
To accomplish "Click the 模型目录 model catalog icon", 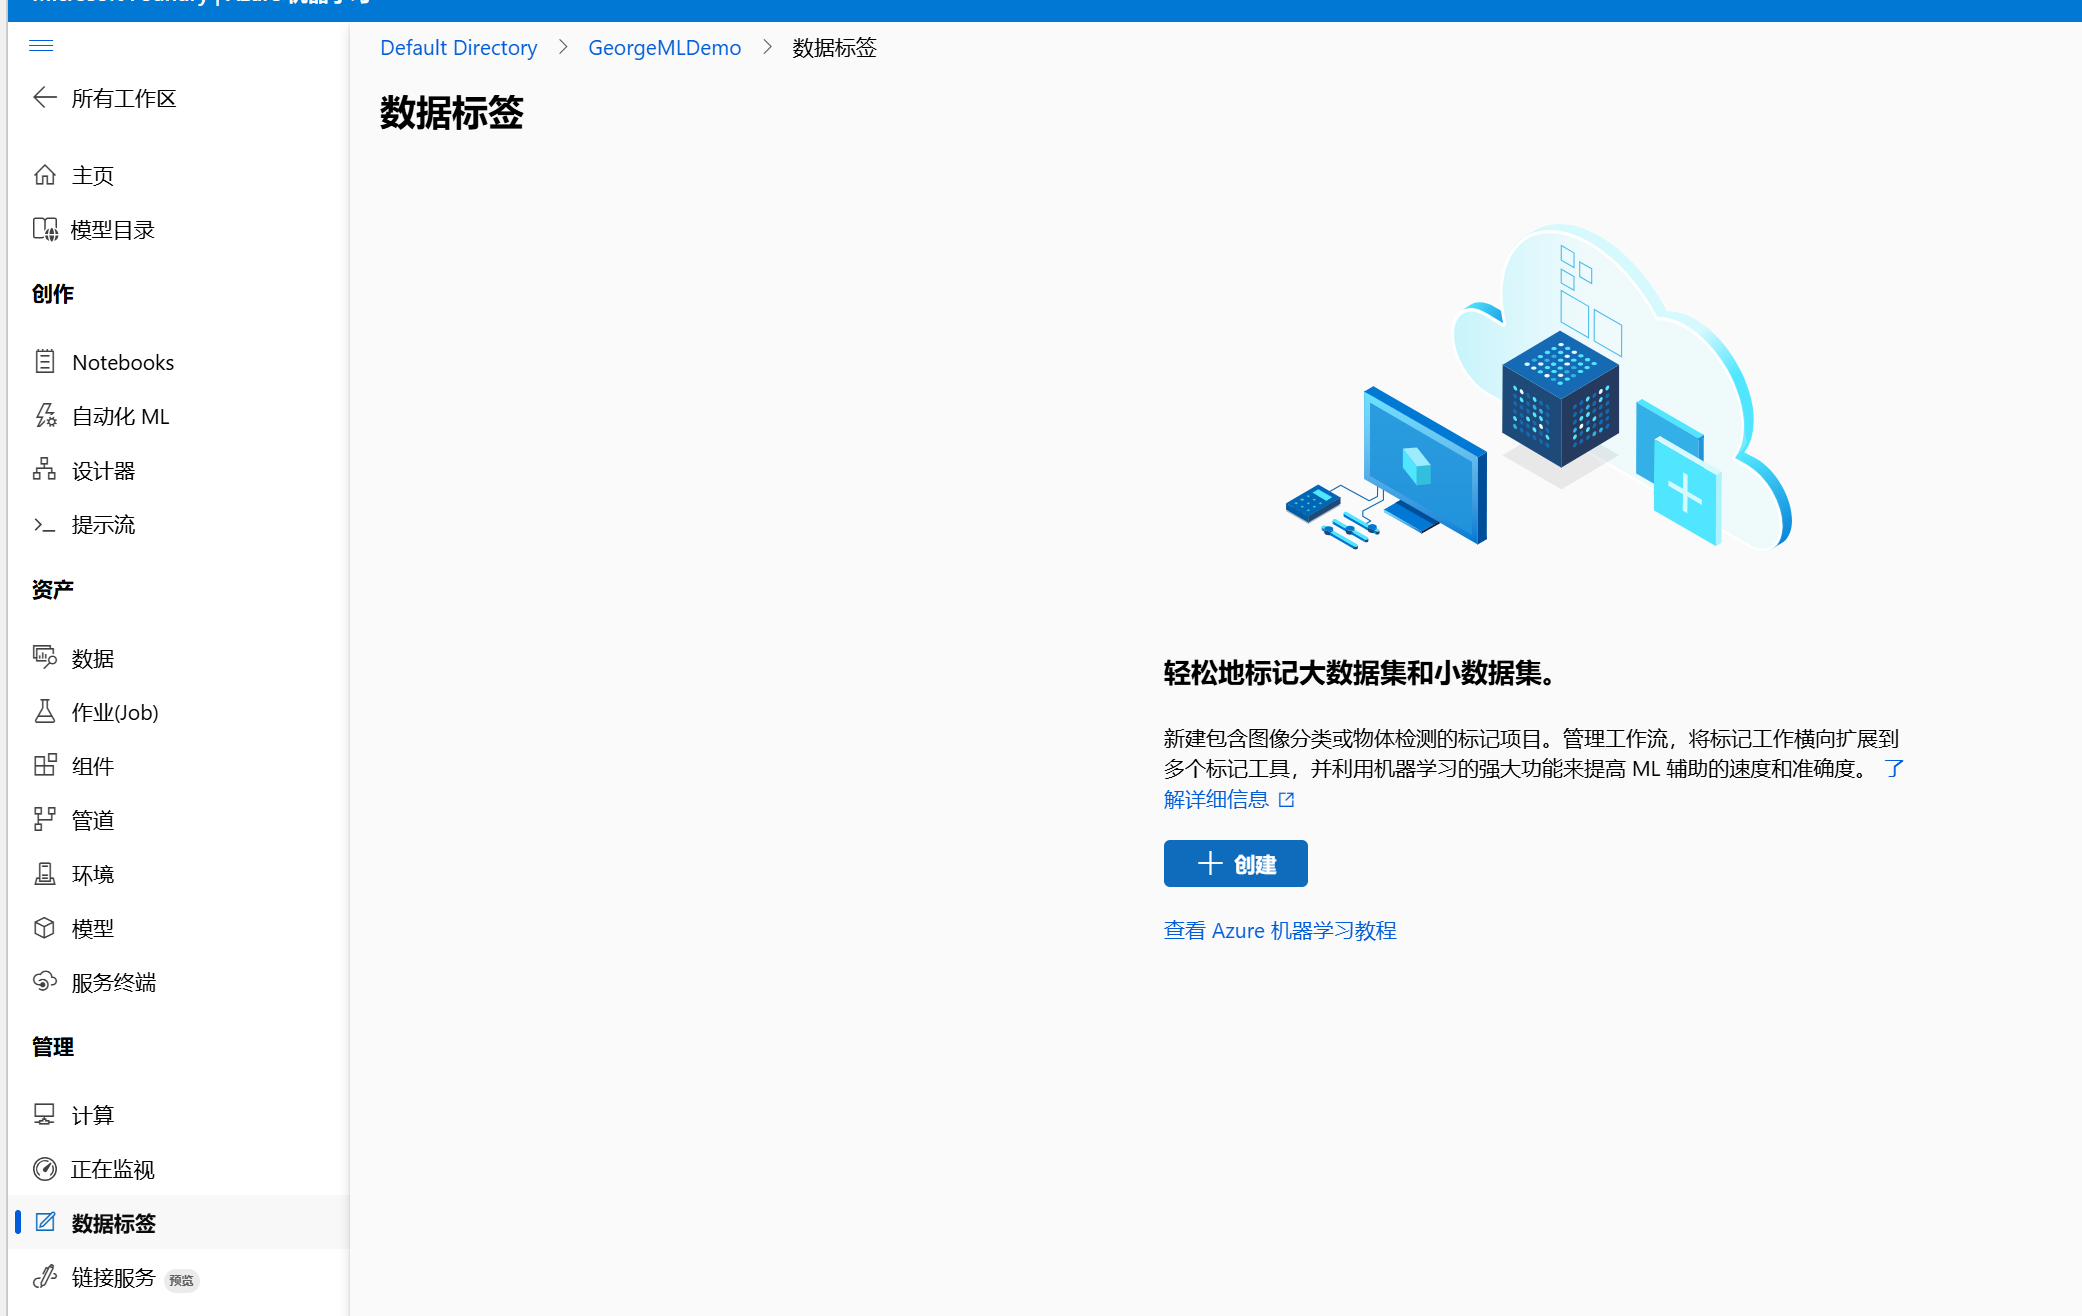I will (44, 229).
